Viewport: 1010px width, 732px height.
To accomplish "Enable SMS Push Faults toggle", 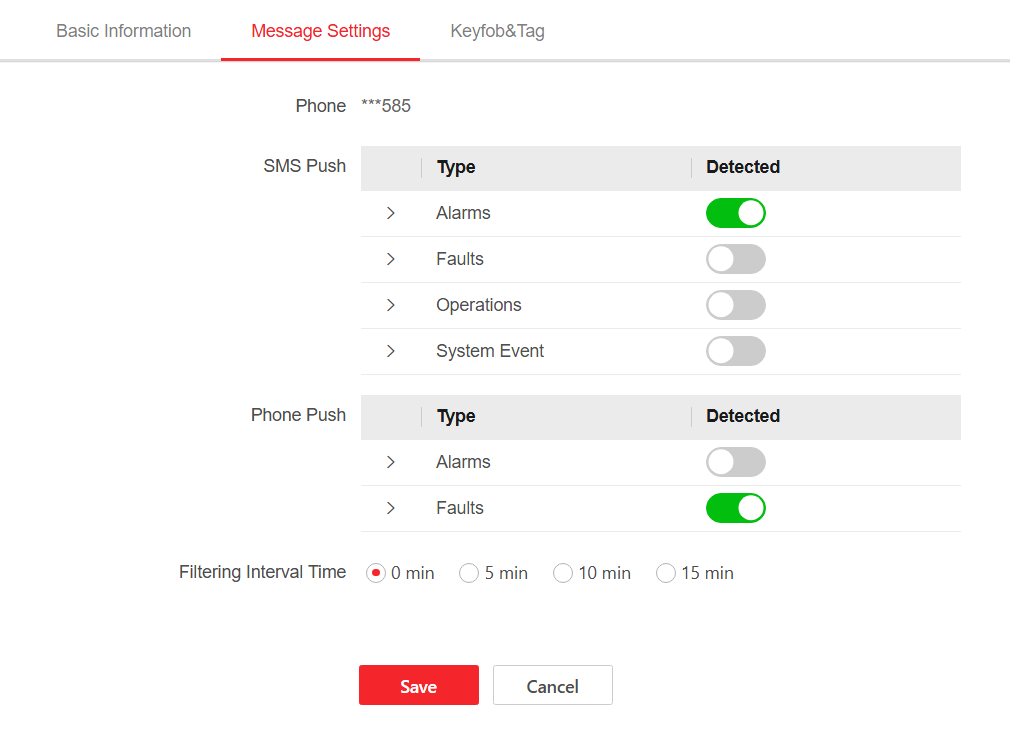I will [x=735, y=259].
